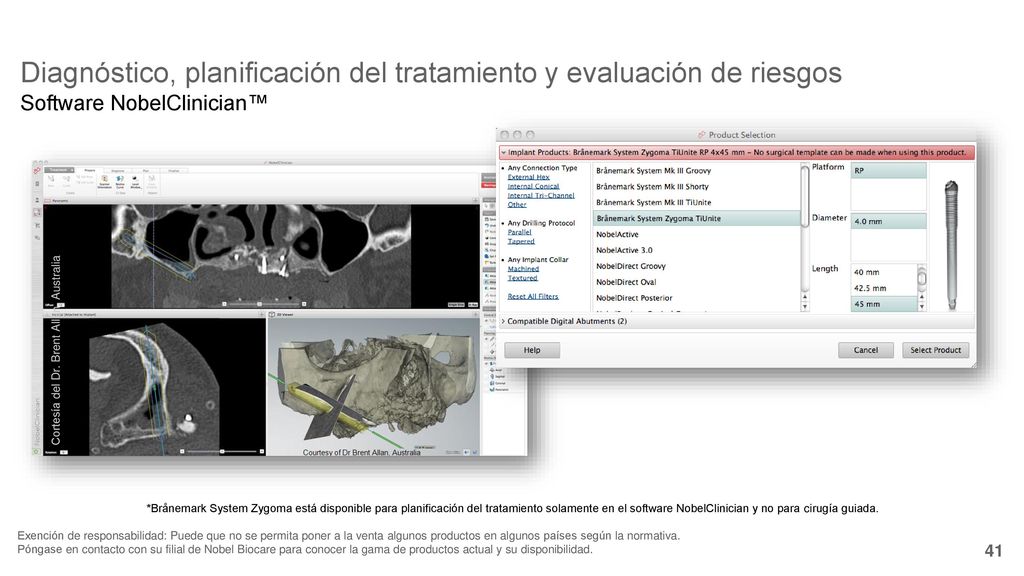Choose the 4.0 mm diameter option
This screenshot has width=1024, height=576.
(888, 221)
